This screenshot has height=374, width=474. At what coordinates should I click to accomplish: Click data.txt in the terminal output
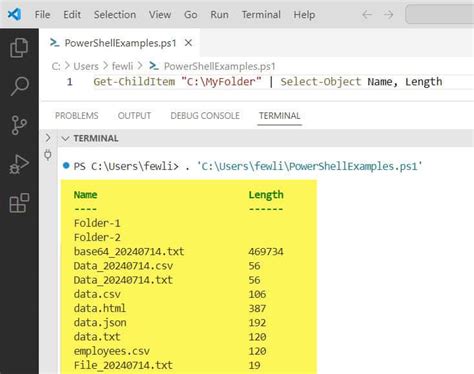97,337
